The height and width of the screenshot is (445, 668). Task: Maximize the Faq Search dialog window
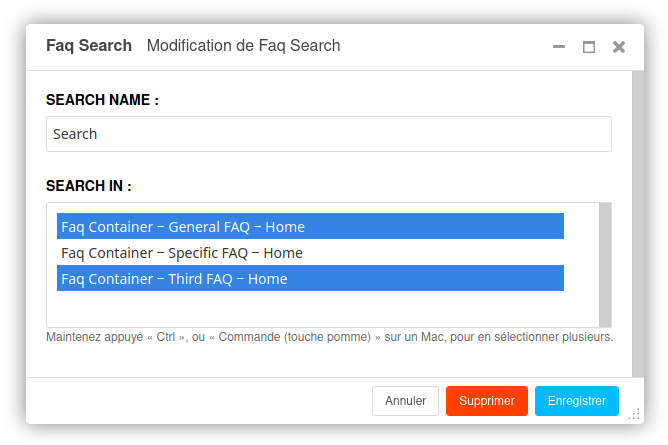point(589,47)
